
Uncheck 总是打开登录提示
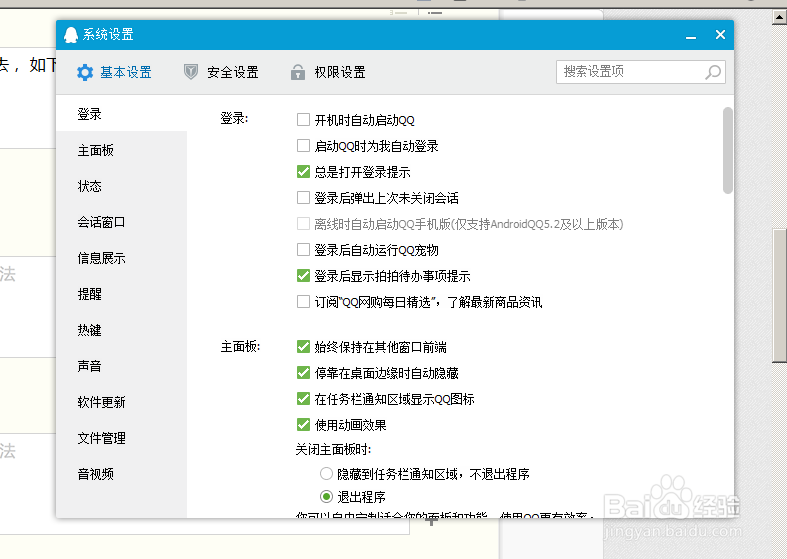tap(303, 172)
